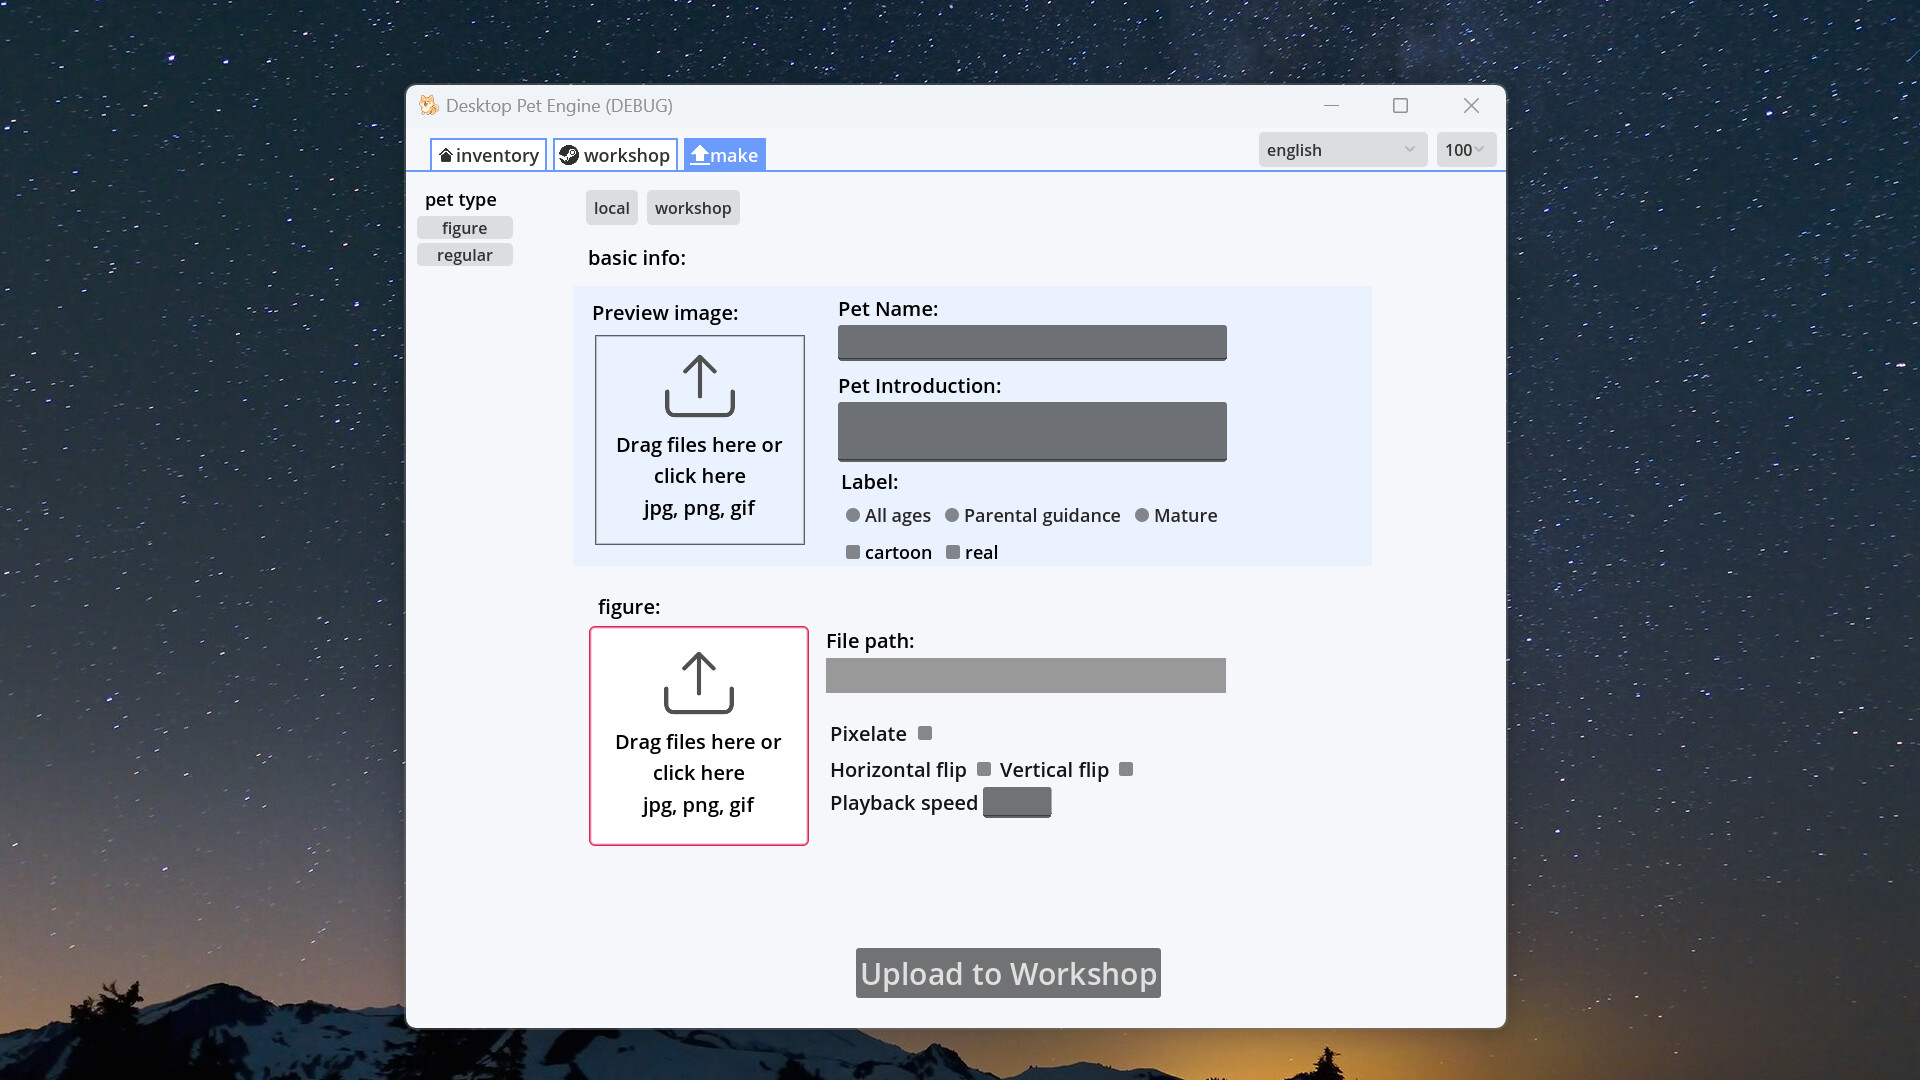Select the Mature rating
The height and width of the screenshot is (1080, 1920).
tap(1142, 515)
